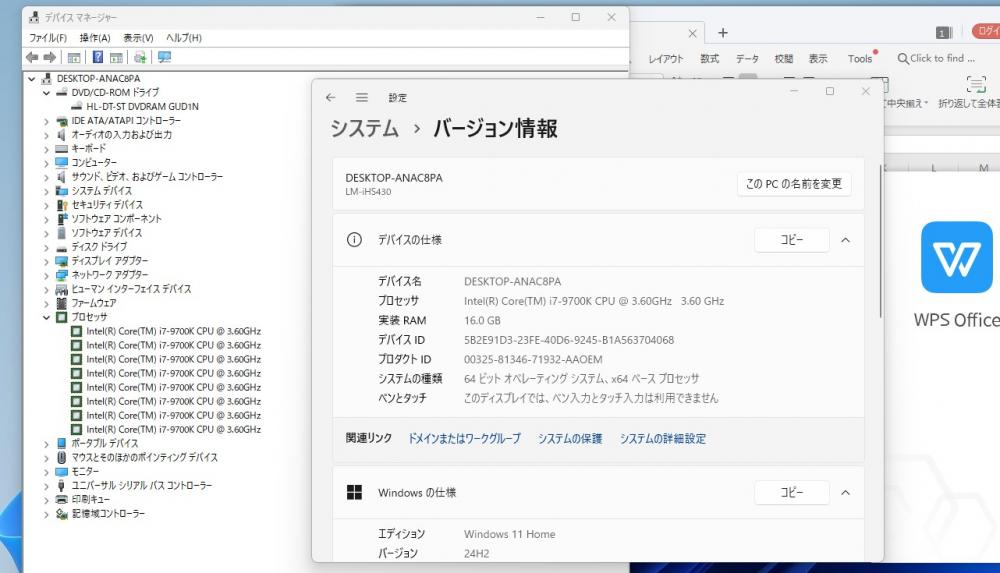Expand ネットワーク アダプター node
Screen dimensions: 1000x573
coord(47,276)
